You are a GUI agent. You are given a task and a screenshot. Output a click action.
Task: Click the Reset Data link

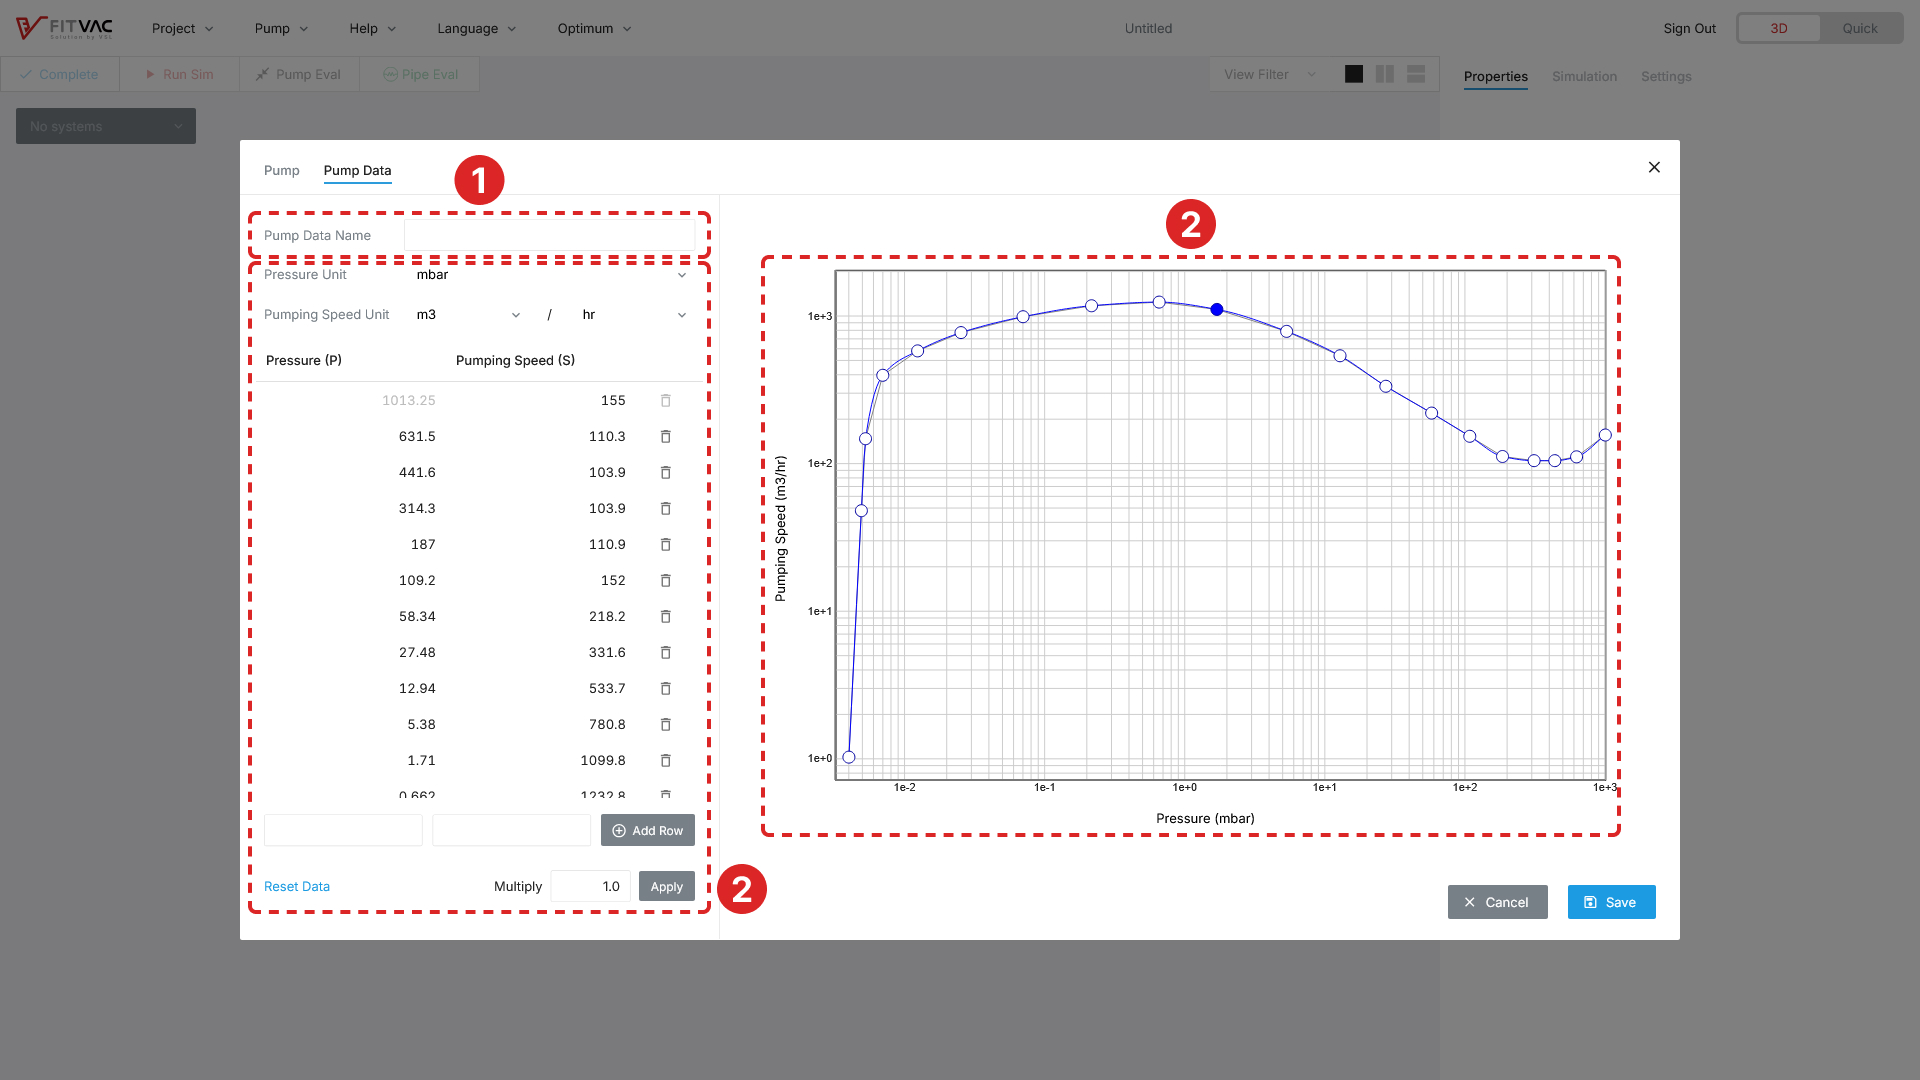click(297, 887)
